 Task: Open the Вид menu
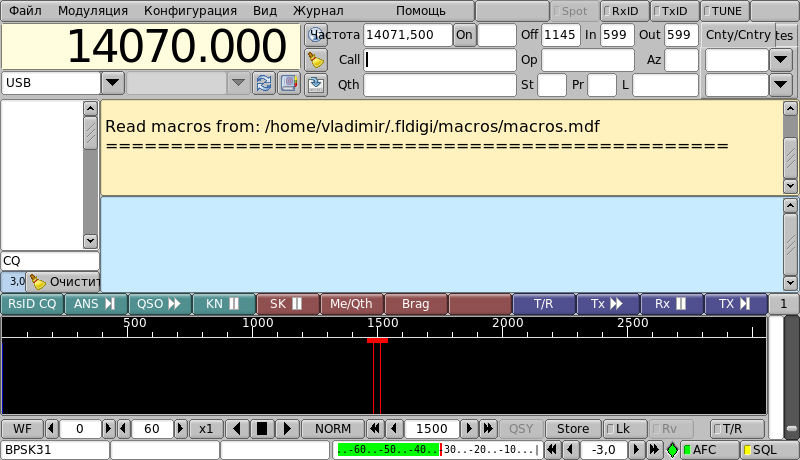click(265, 11)
